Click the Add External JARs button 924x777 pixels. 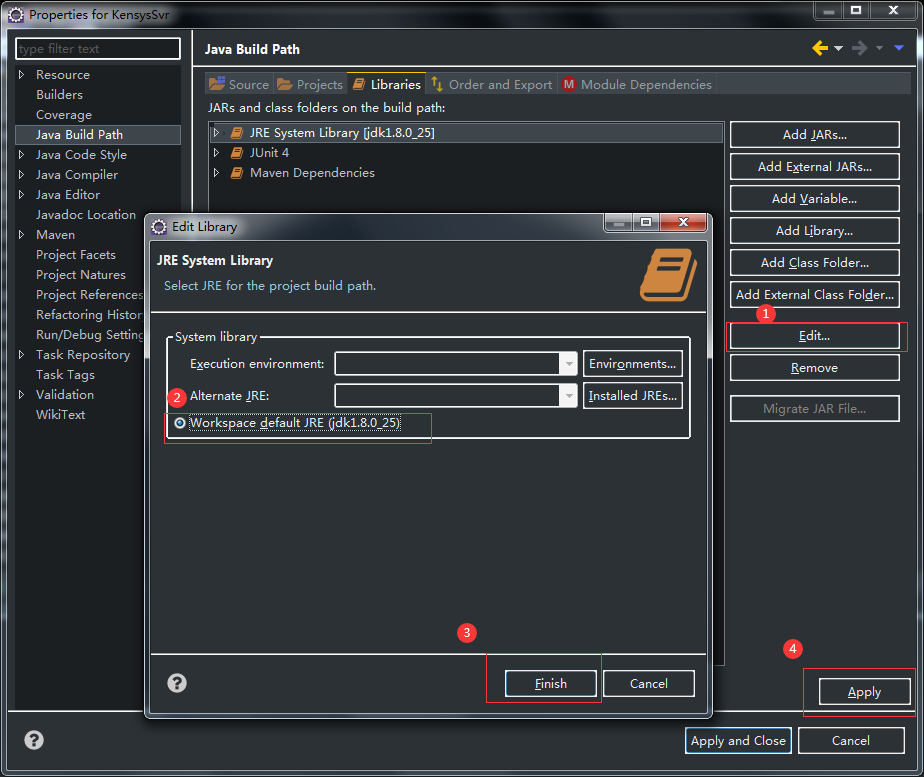point(814,166)
